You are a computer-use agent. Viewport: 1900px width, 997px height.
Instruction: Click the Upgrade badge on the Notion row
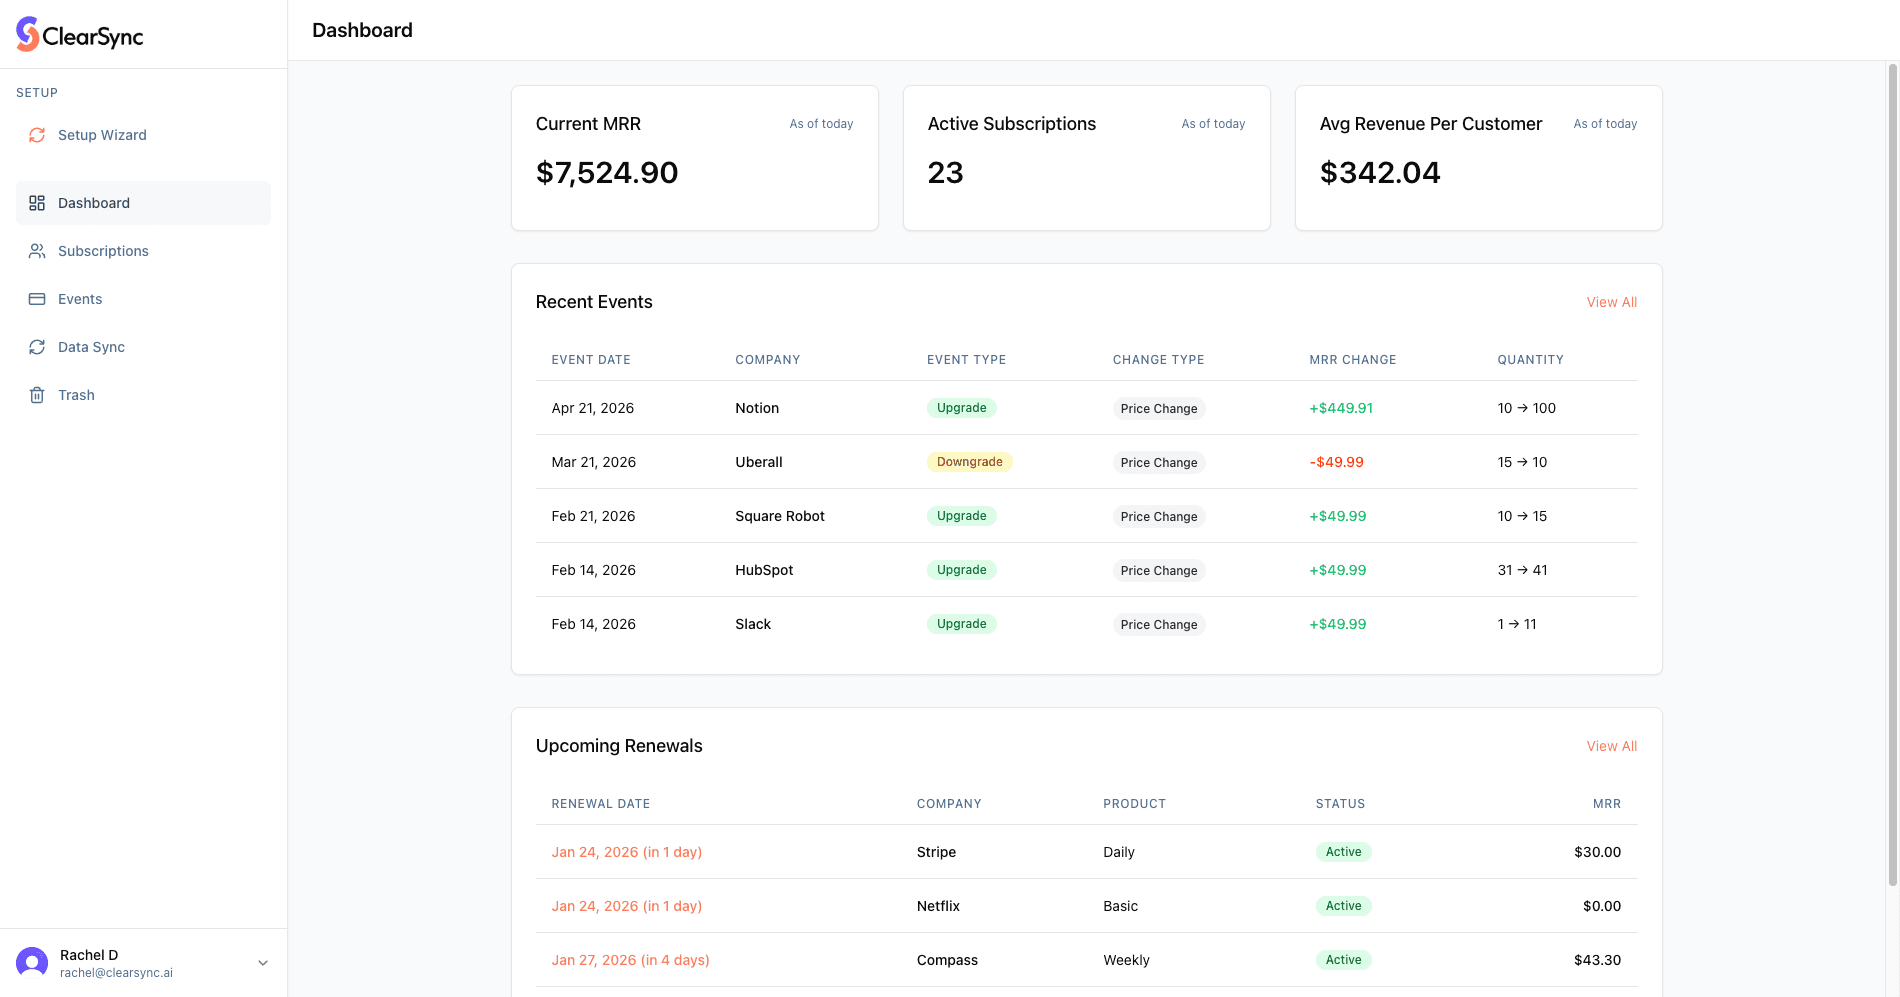pos(961,407)
